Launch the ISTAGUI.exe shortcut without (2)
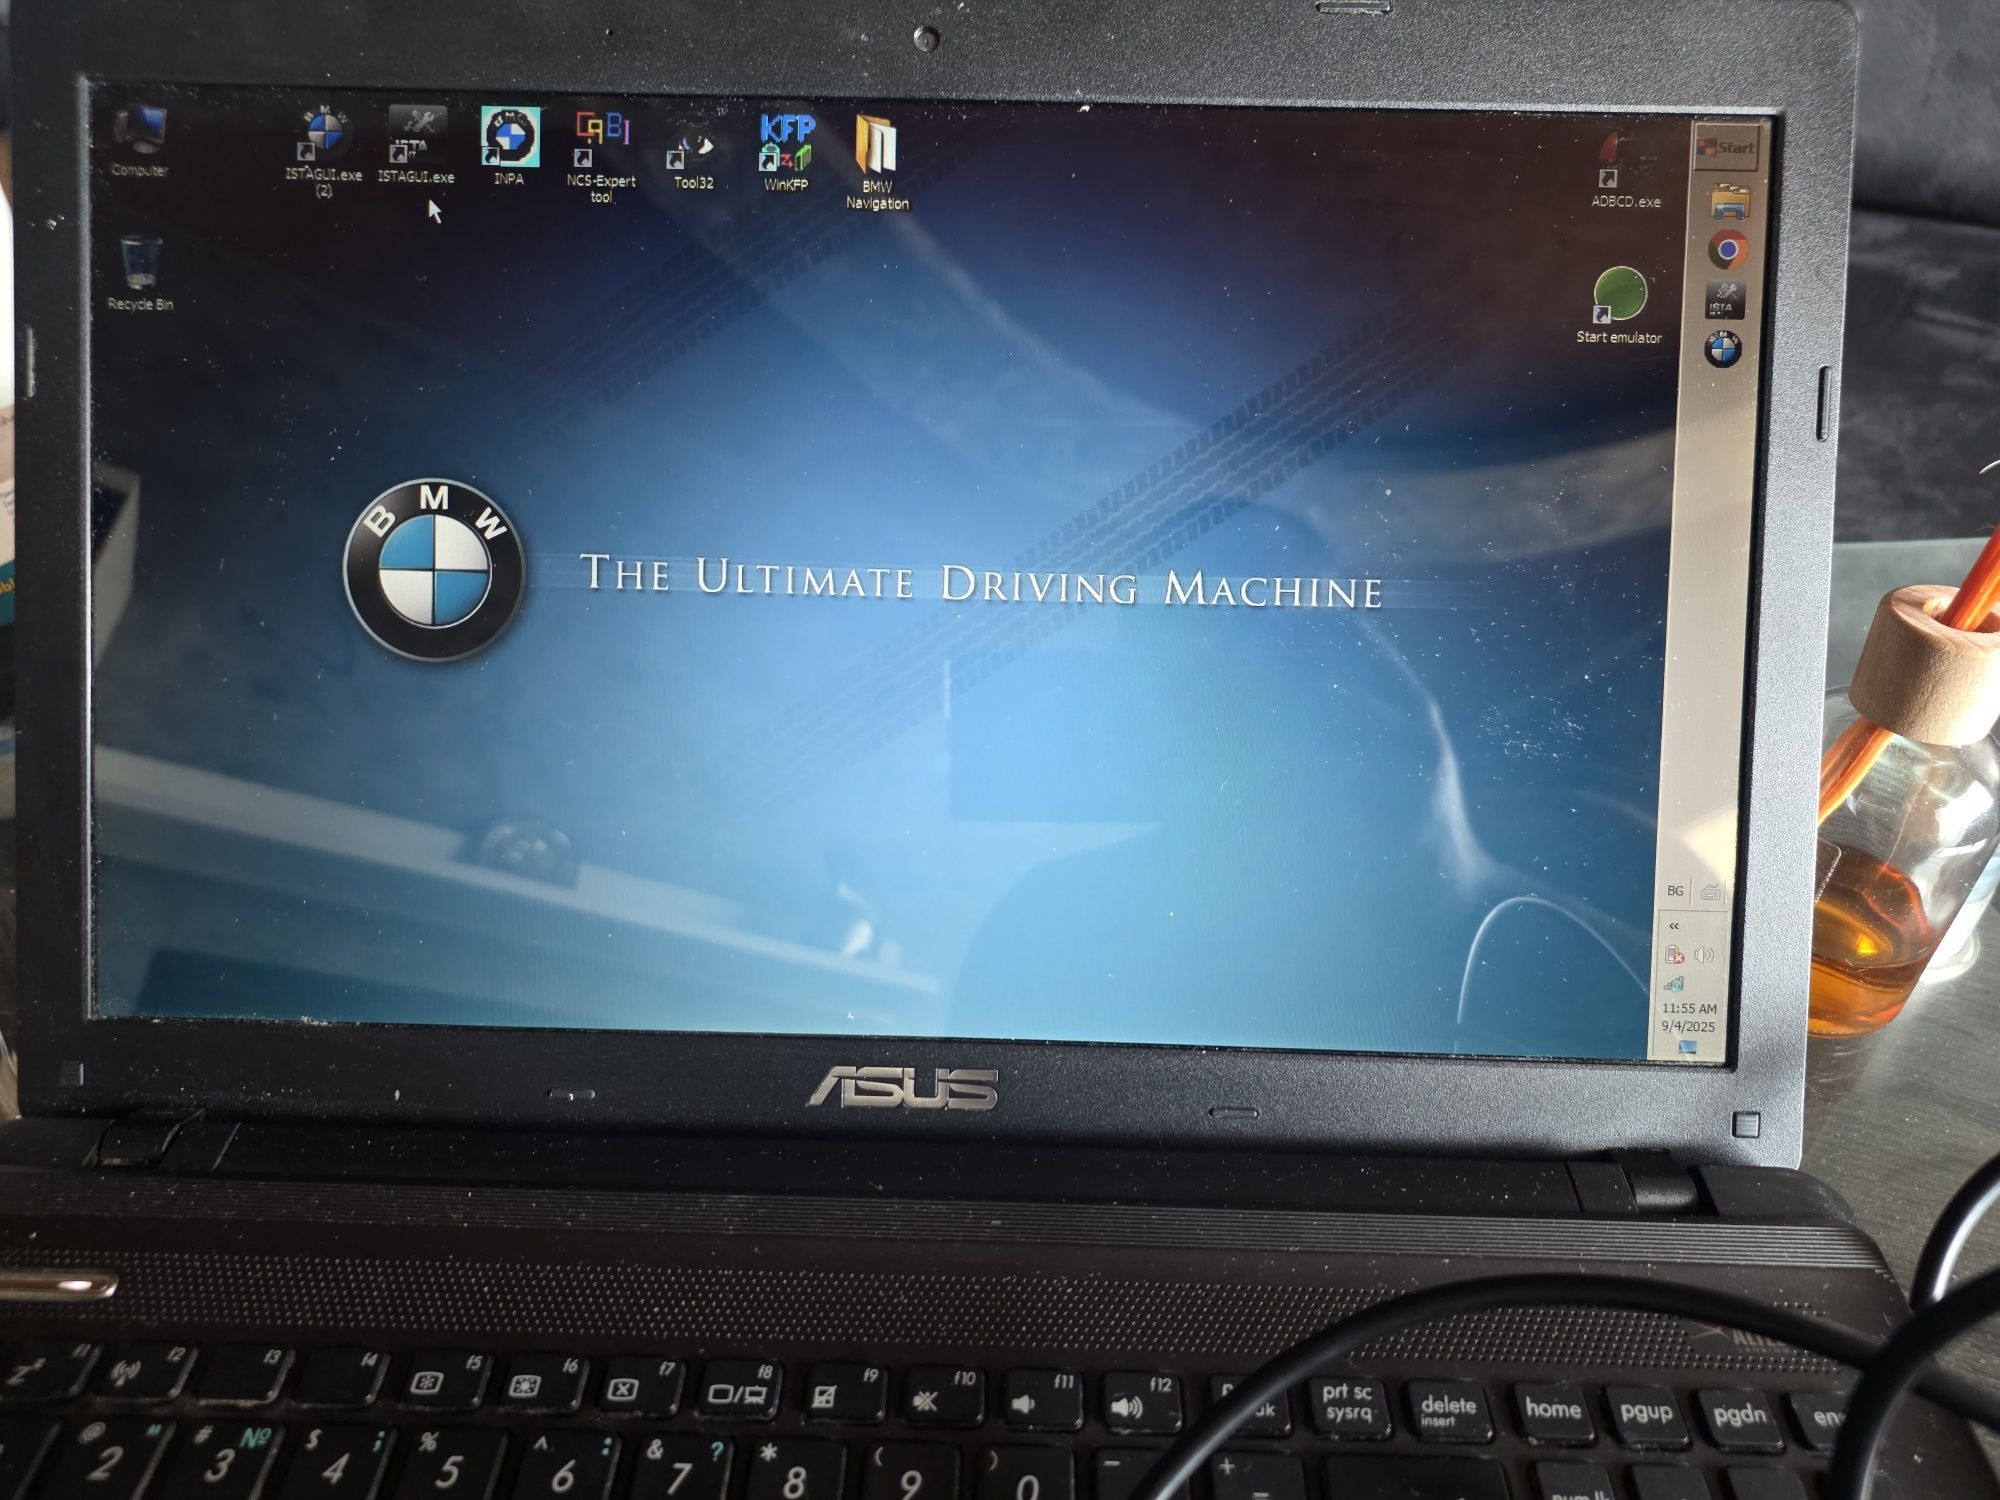This screenshot has height=1500, width=2000. pyautogui.click(x=416, y=147)
